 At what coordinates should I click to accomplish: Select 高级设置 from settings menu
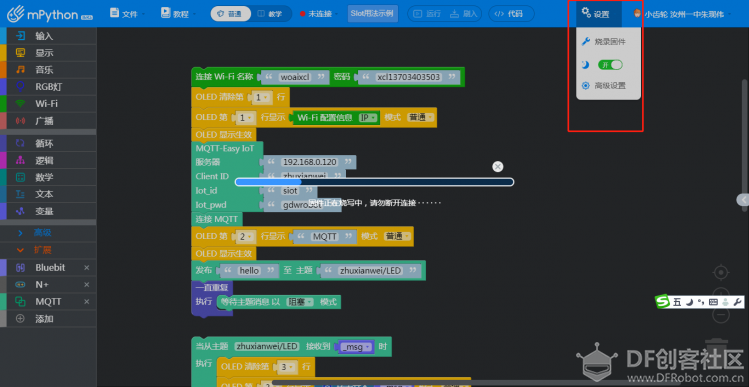click(609, 86)
